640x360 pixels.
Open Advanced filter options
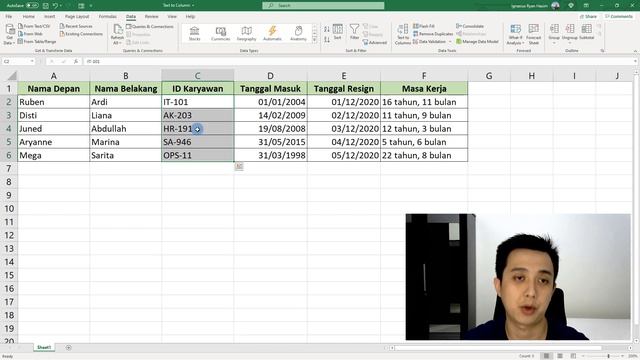coord(375,42)
